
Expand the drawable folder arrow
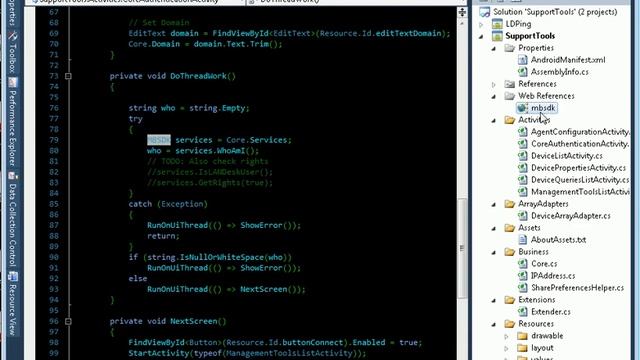point(507,336)
